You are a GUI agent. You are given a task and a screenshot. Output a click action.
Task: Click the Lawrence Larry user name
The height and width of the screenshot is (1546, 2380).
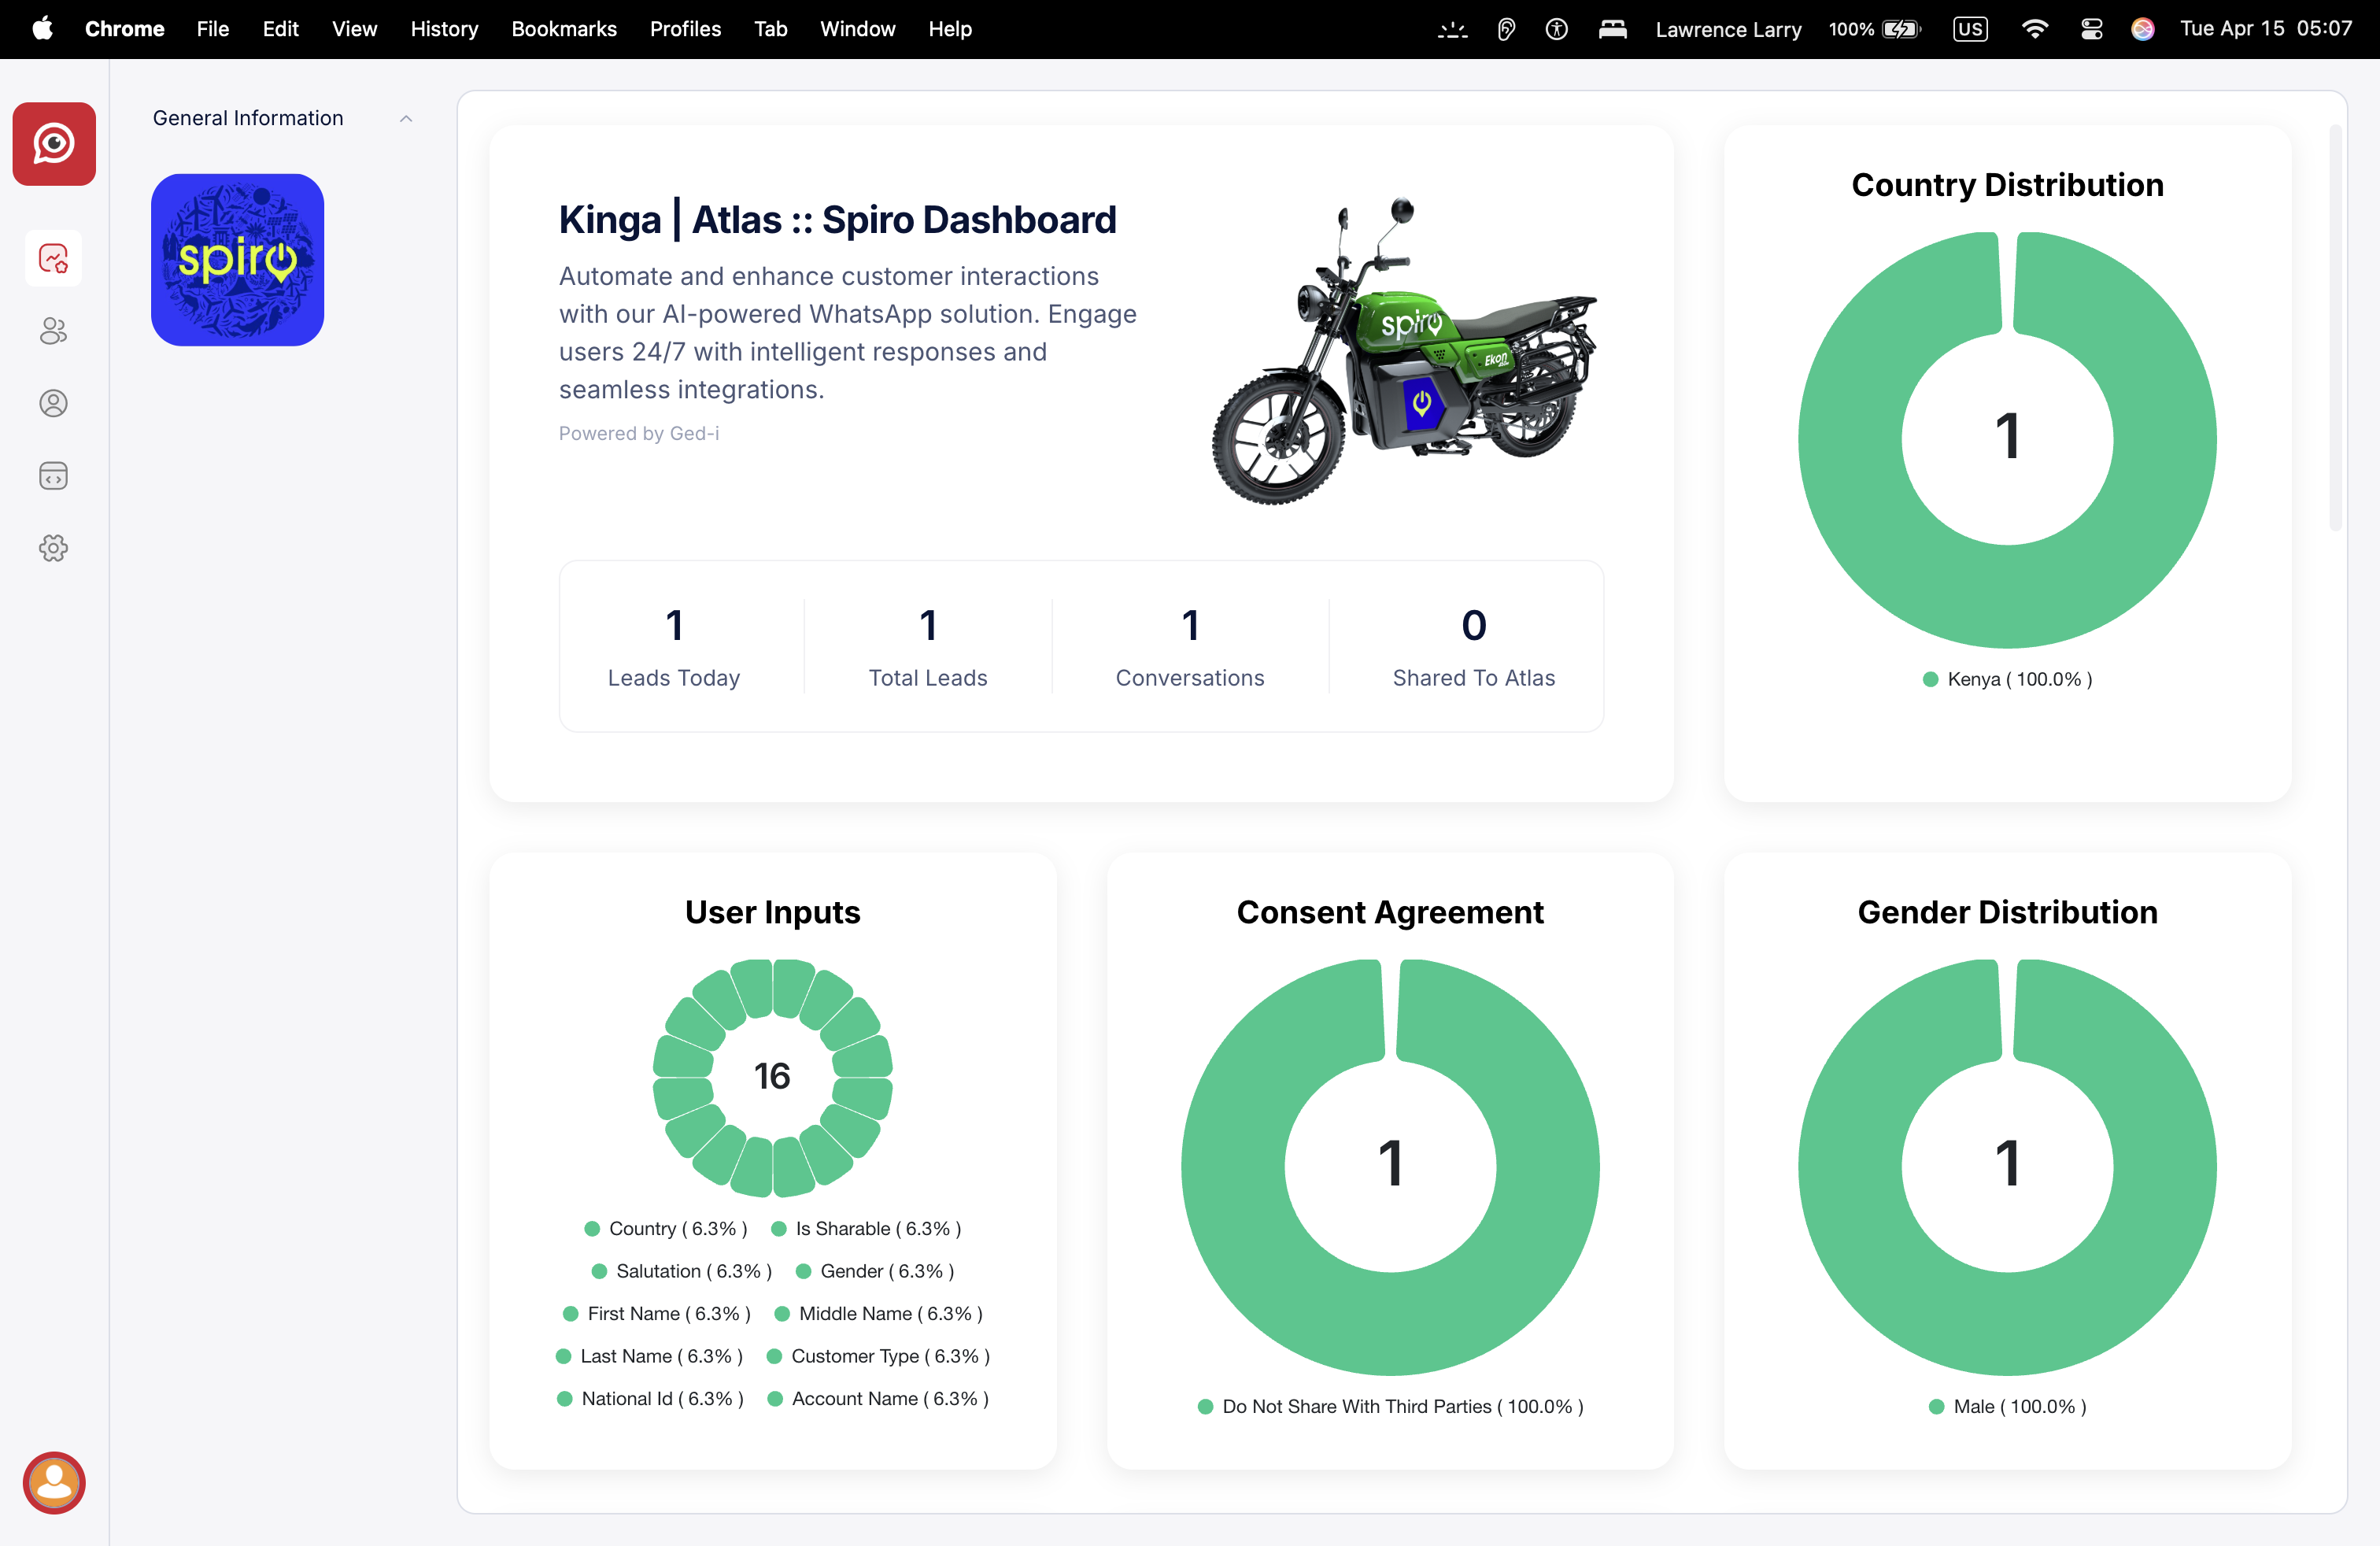[x=1728, y=29]
